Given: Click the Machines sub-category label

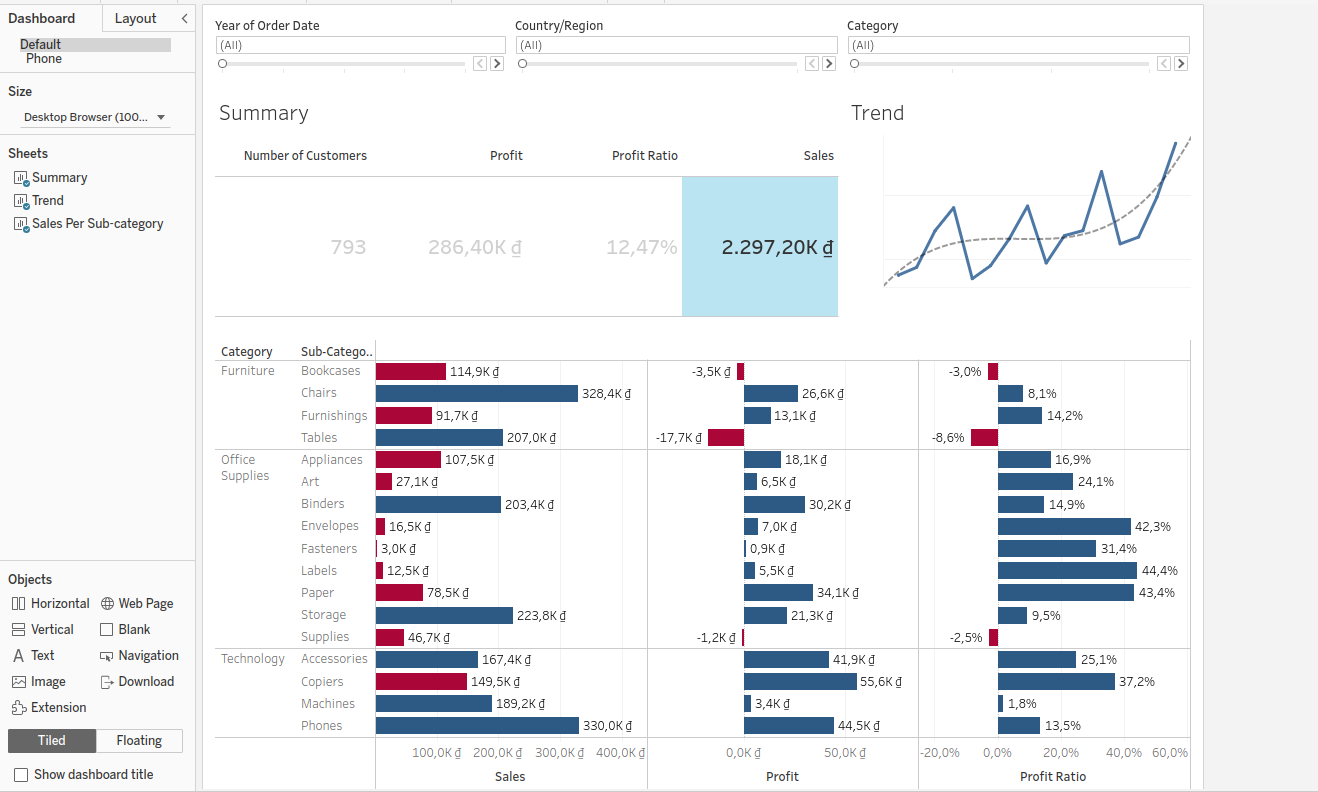Looking at the screenshot, I should pyautogui.click(x=328, y=704).
